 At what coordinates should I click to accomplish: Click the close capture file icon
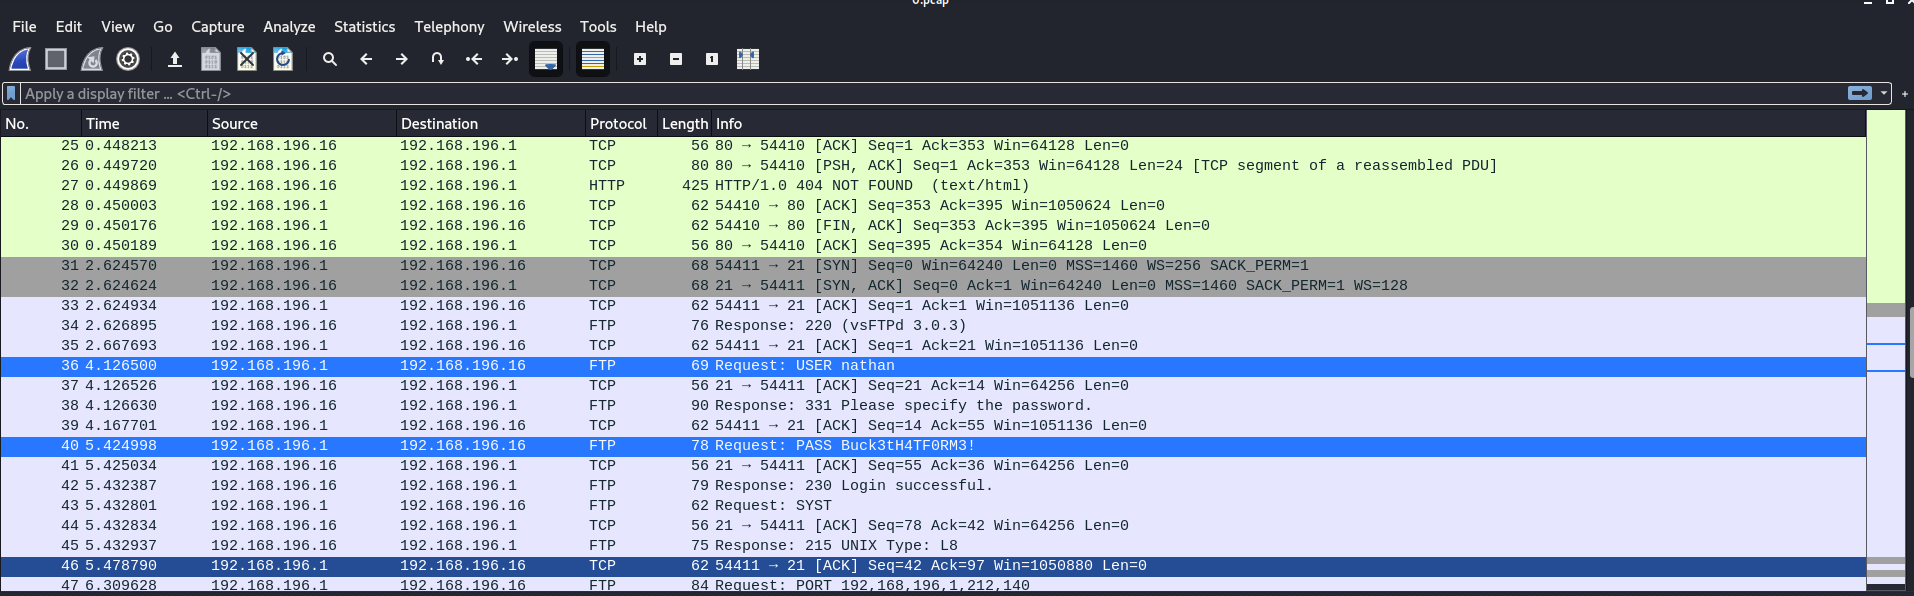coord(247,60)
